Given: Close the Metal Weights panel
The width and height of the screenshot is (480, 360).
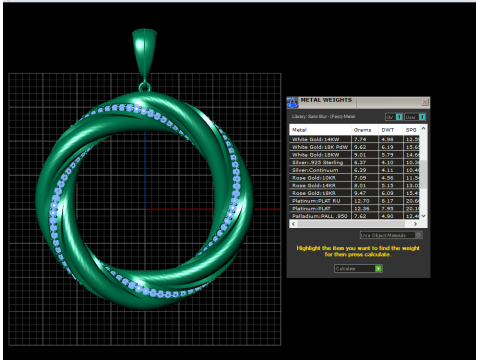Looking at the screenshot, I should tap(425, 102).
